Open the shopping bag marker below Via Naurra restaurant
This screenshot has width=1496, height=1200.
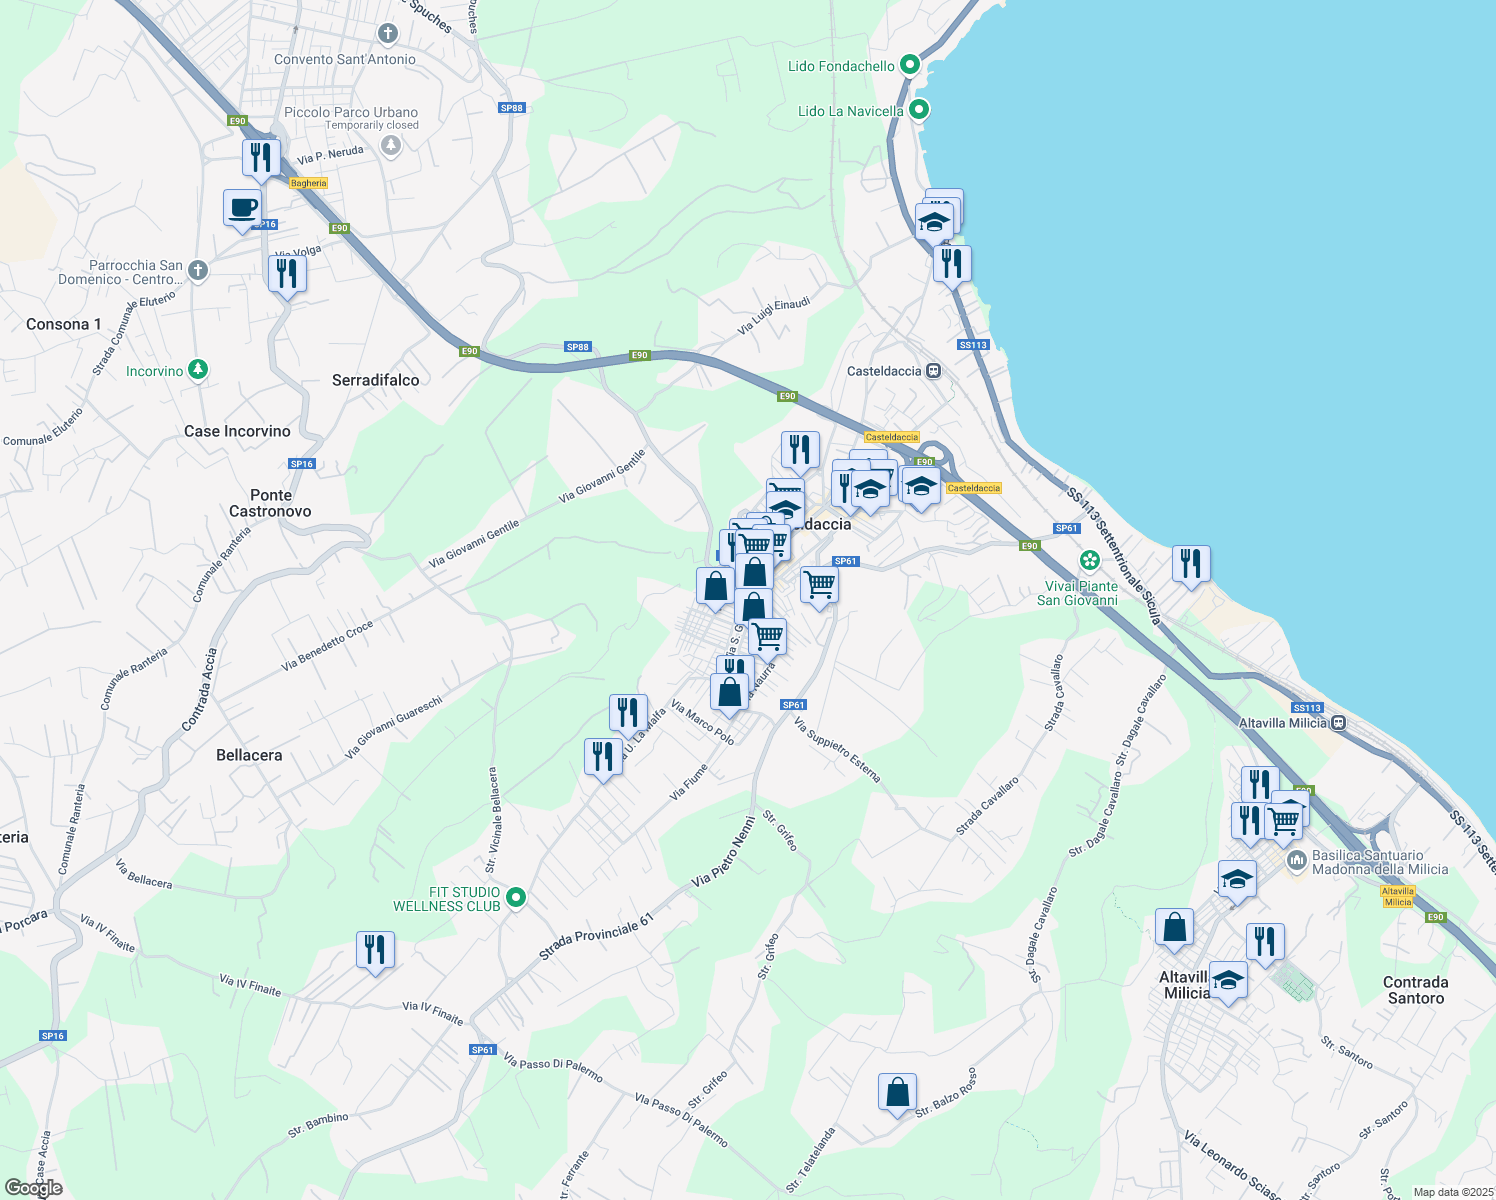[x=729, y=693]
